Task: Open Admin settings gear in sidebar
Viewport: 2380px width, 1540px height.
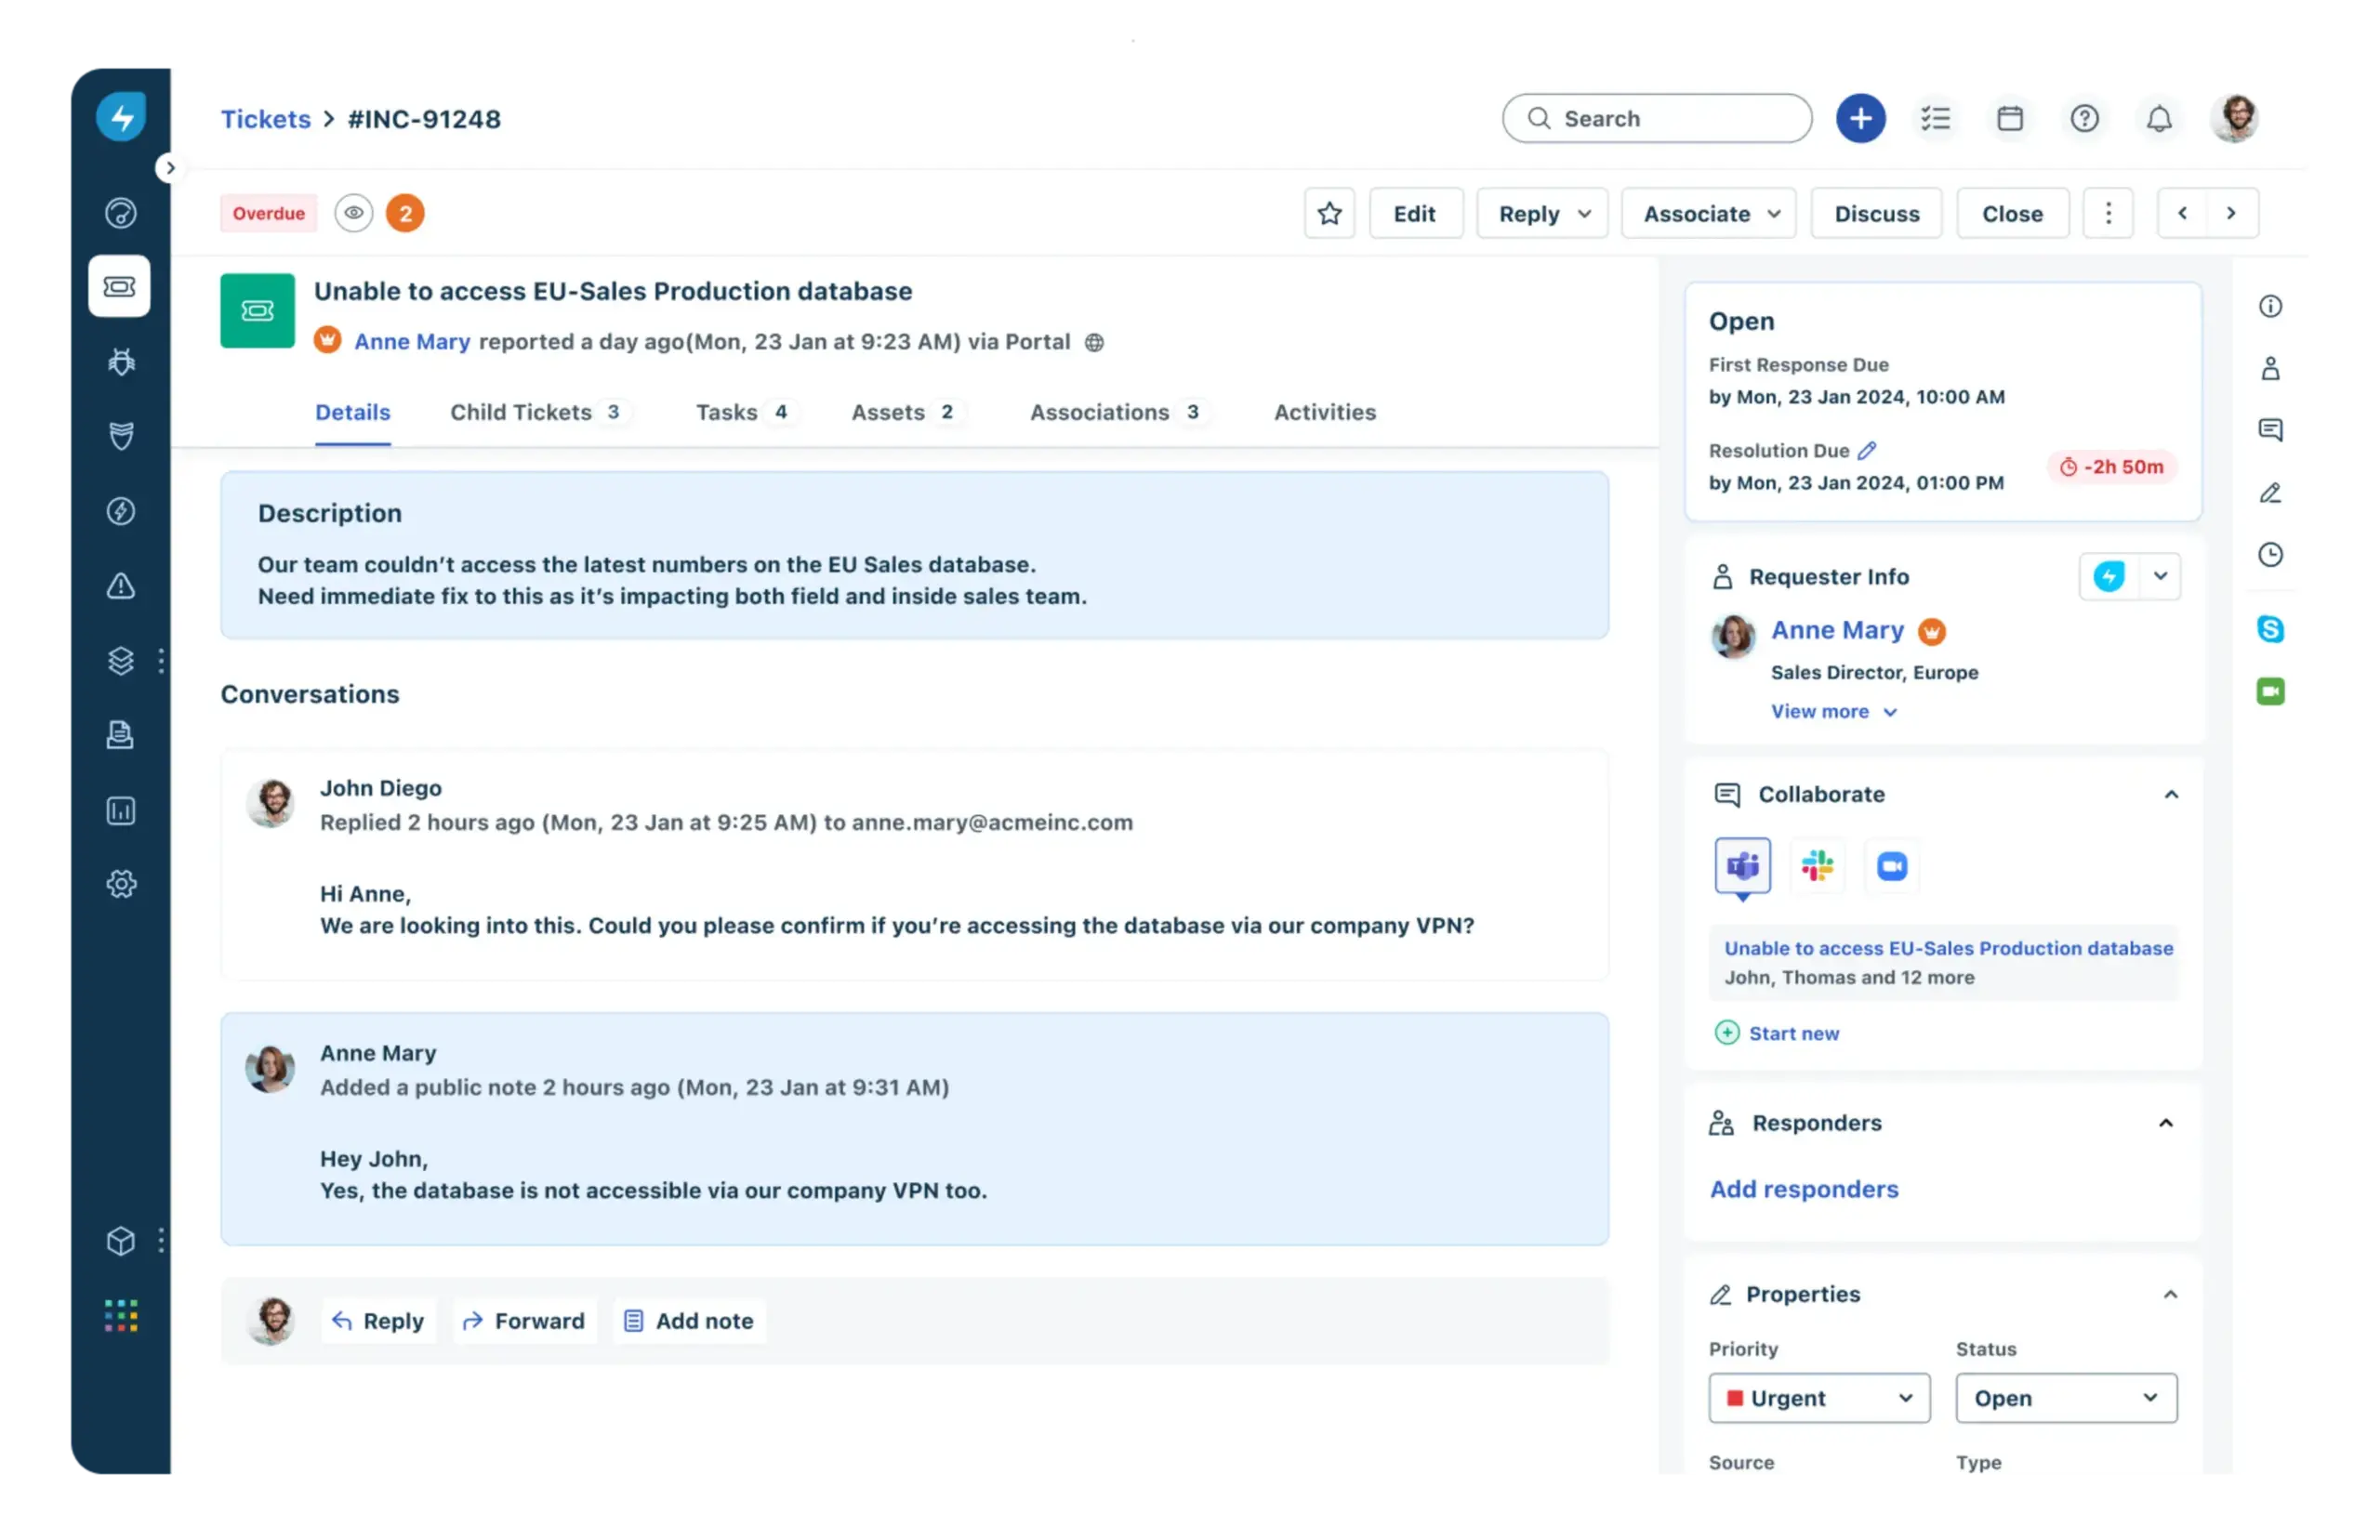Action: pyautogui.click(x=121, y=884)
